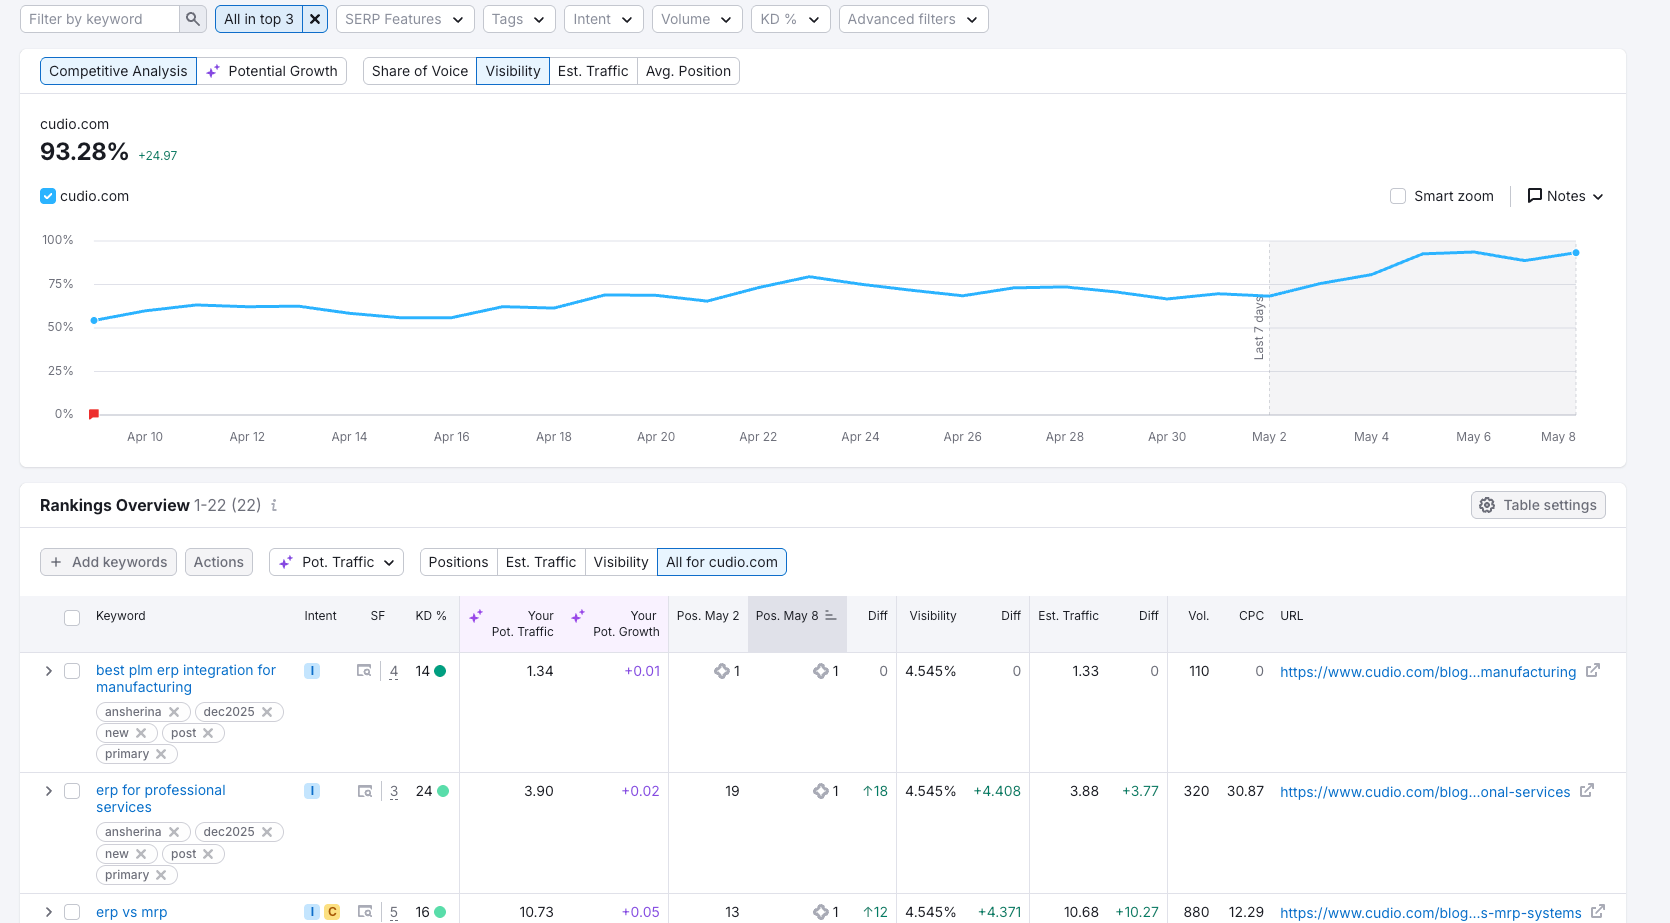Viewport: 1670px width, 923px height.
Task: Select the Share of Voice chart tab
Action: pos(420,71)
